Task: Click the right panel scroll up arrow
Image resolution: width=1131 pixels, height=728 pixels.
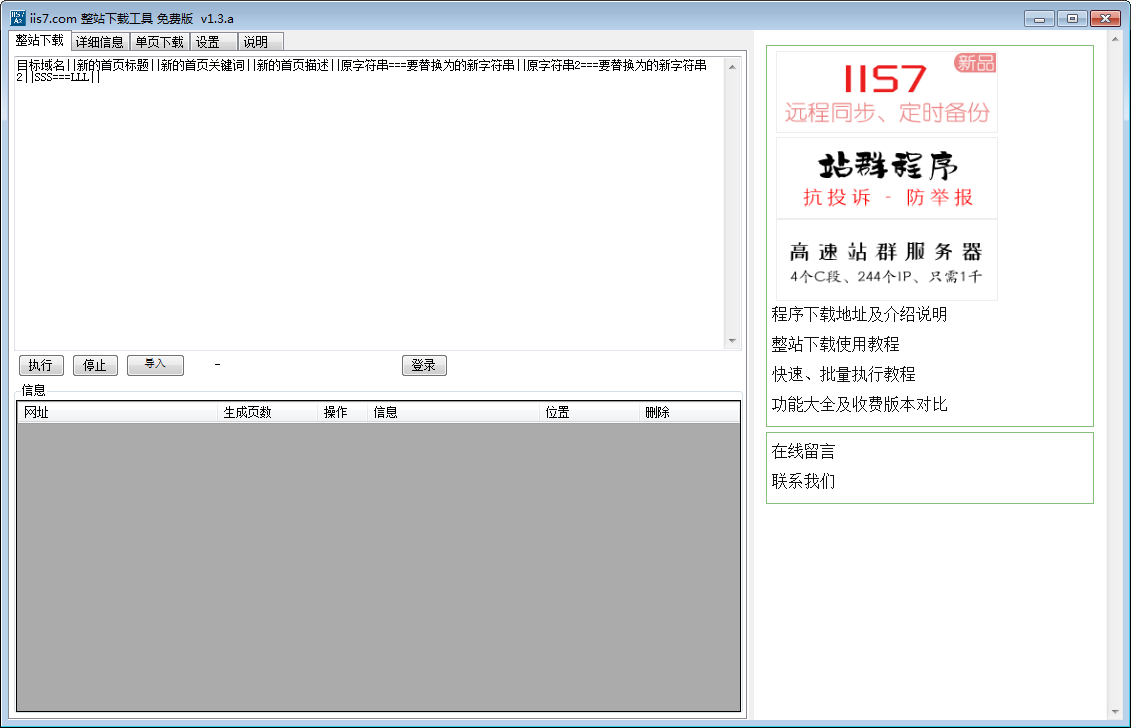Action: coord(1115,39)
